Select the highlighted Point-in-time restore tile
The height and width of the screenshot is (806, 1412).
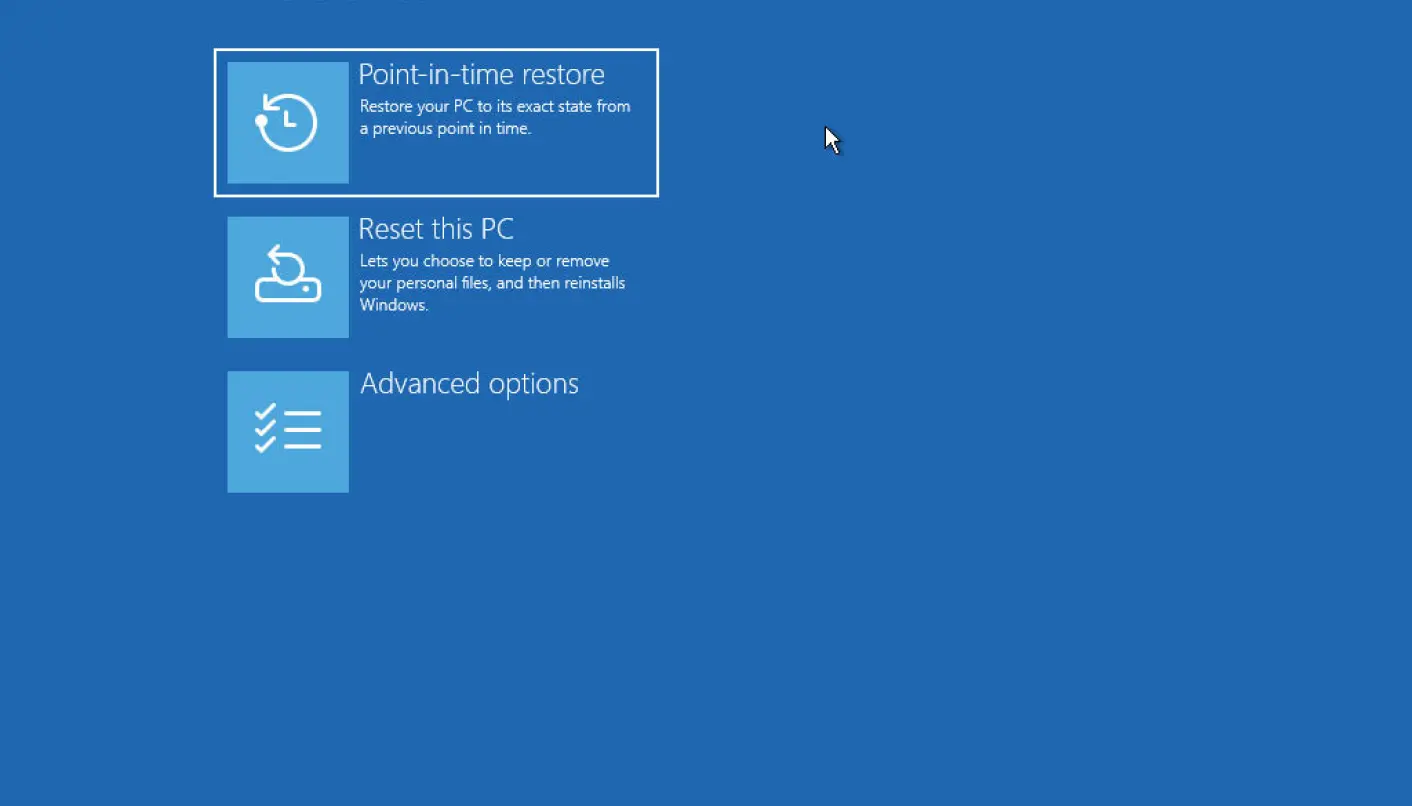click(x=436, y=123)
